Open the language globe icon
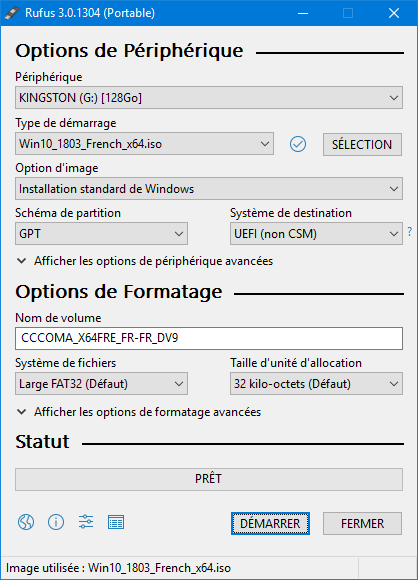The image size is (418, 580). coord(26,522)
